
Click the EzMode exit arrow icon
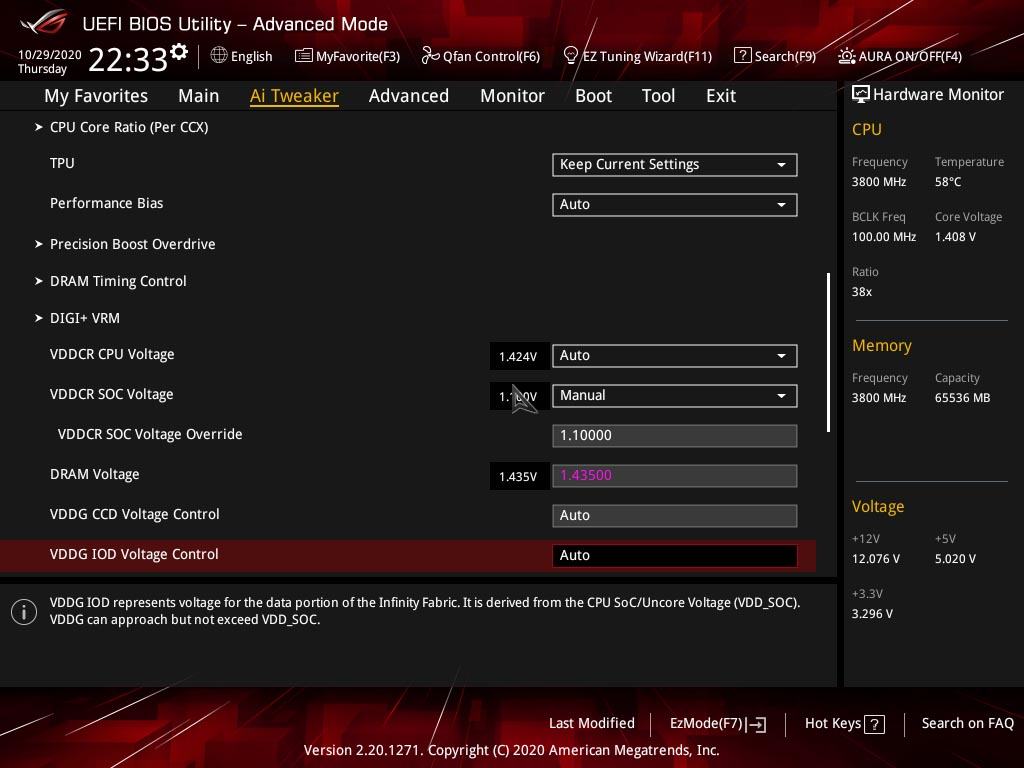(756, 724)
